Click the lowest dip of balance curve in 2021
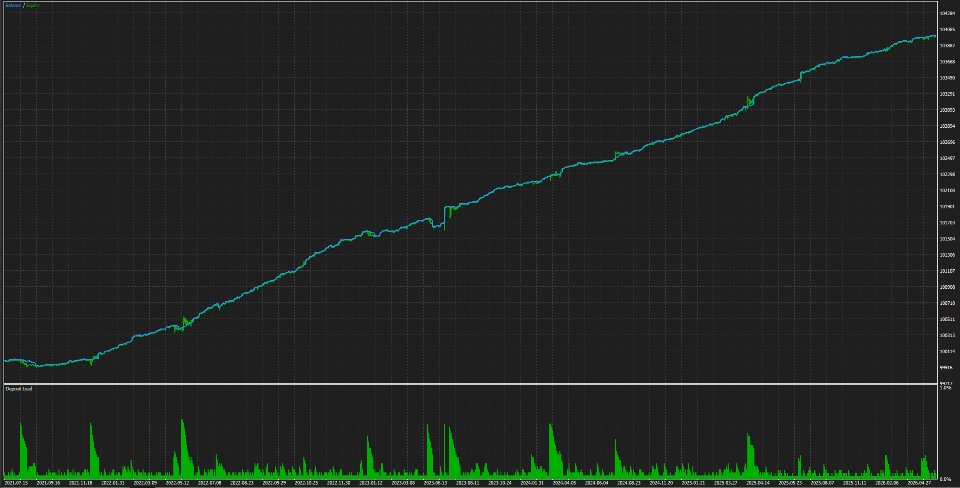 click(38, 366)
